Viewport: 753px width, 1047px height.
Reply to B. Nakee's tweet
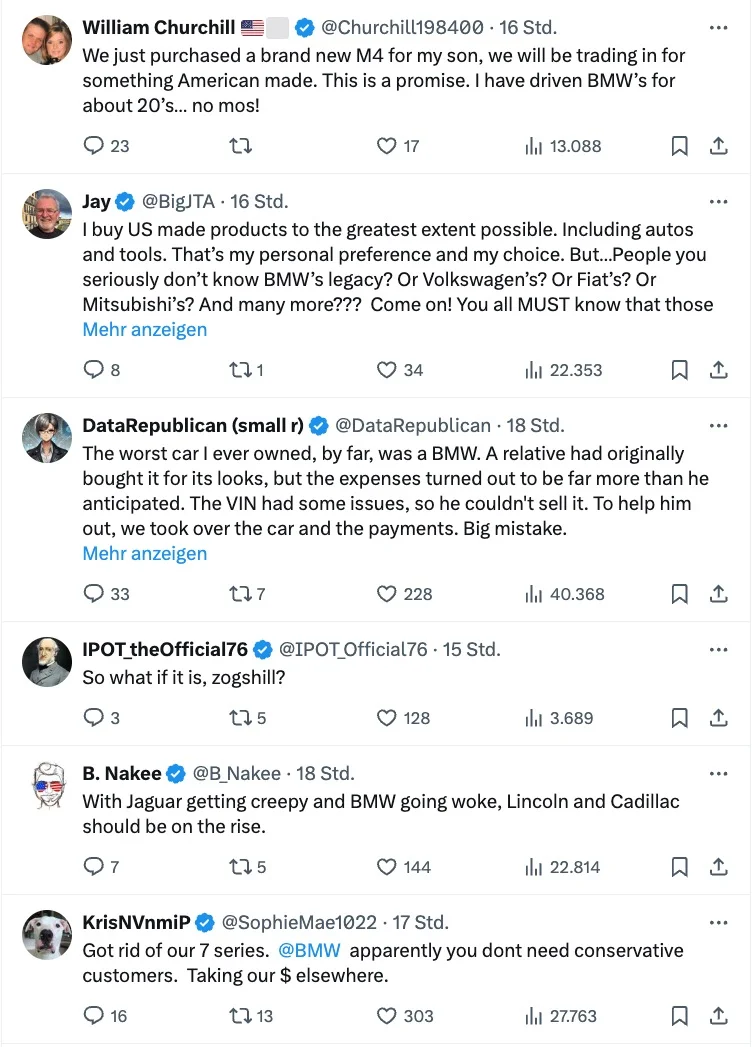pyautogui.click(x=94, y=866)
